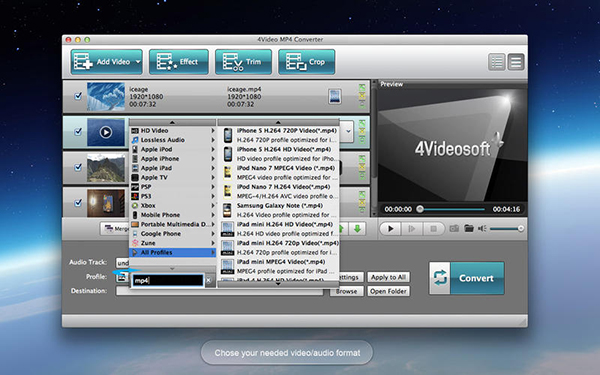The width and height of the screenshot is (600, 375).
Task: Choose iPad mini MPEG4 Video profile
Action: coord(279,266)
